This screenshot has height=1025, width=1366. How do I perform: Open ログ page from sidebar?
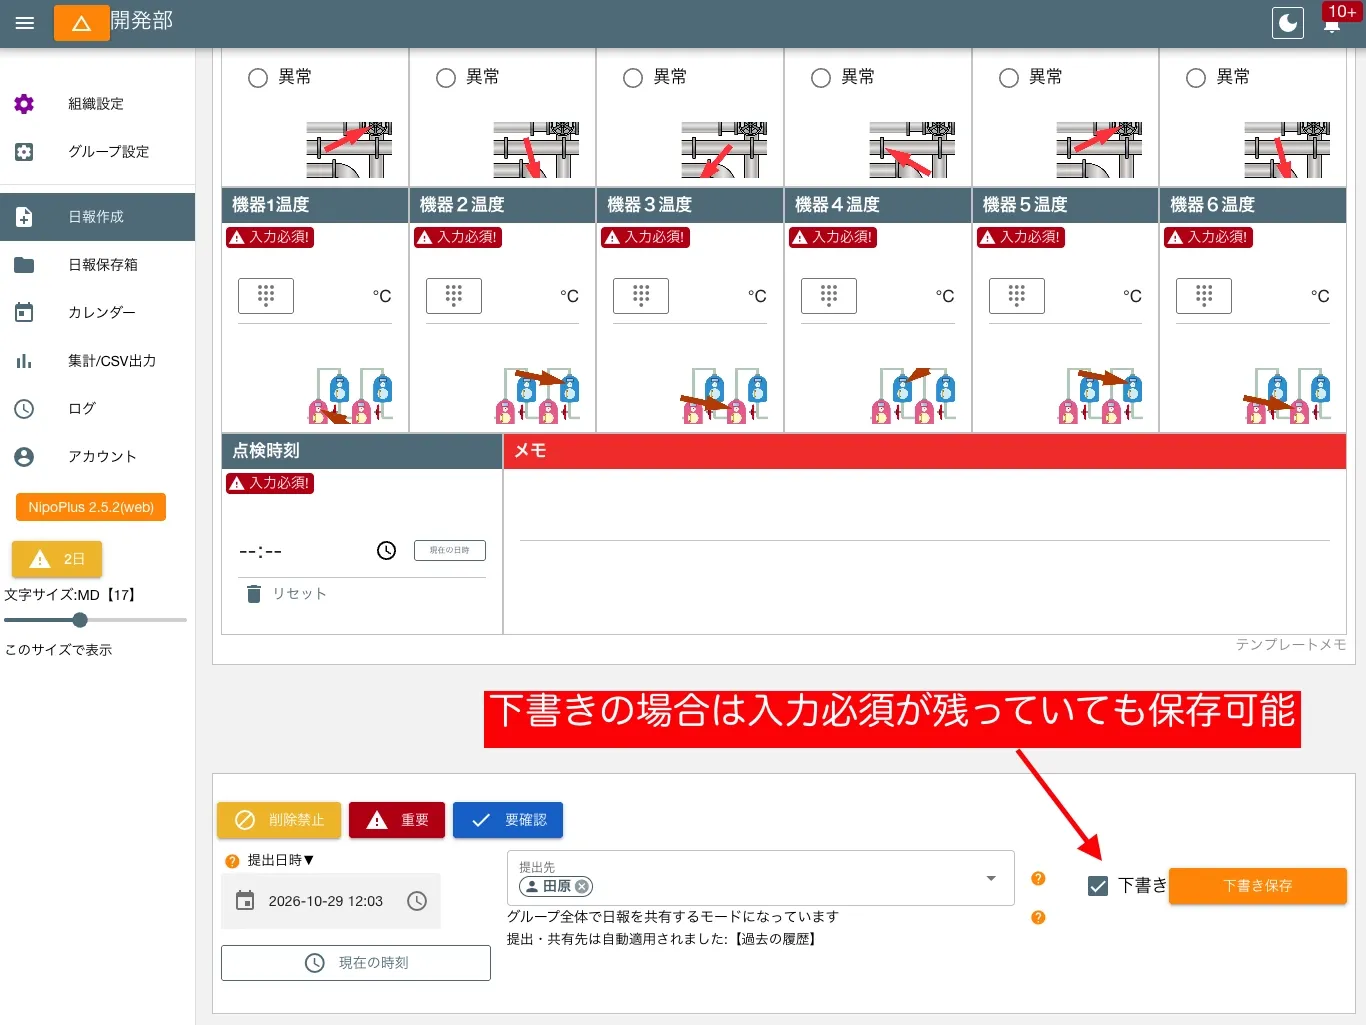[x=97, y=409]
